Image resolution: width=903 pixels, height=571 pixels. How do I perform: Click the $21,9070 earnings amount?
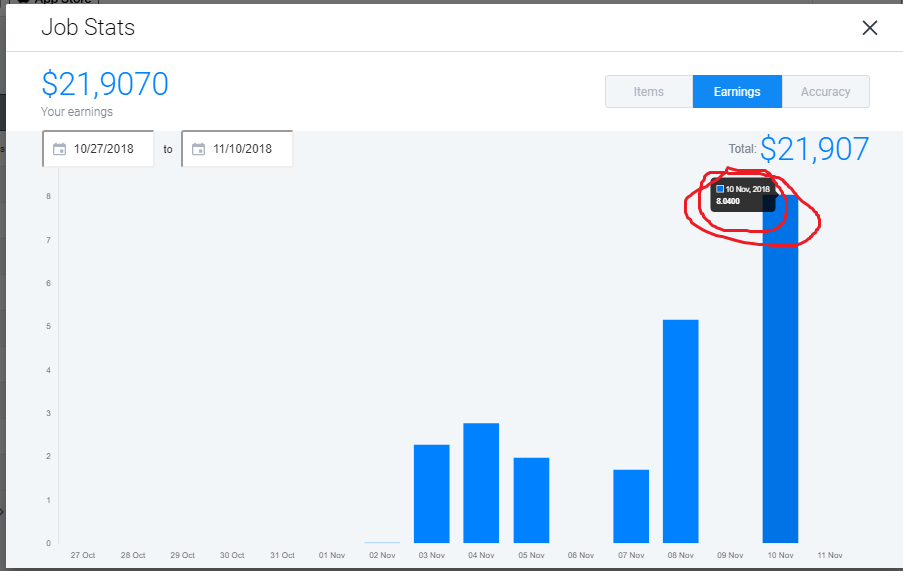[x=105, y=84]
